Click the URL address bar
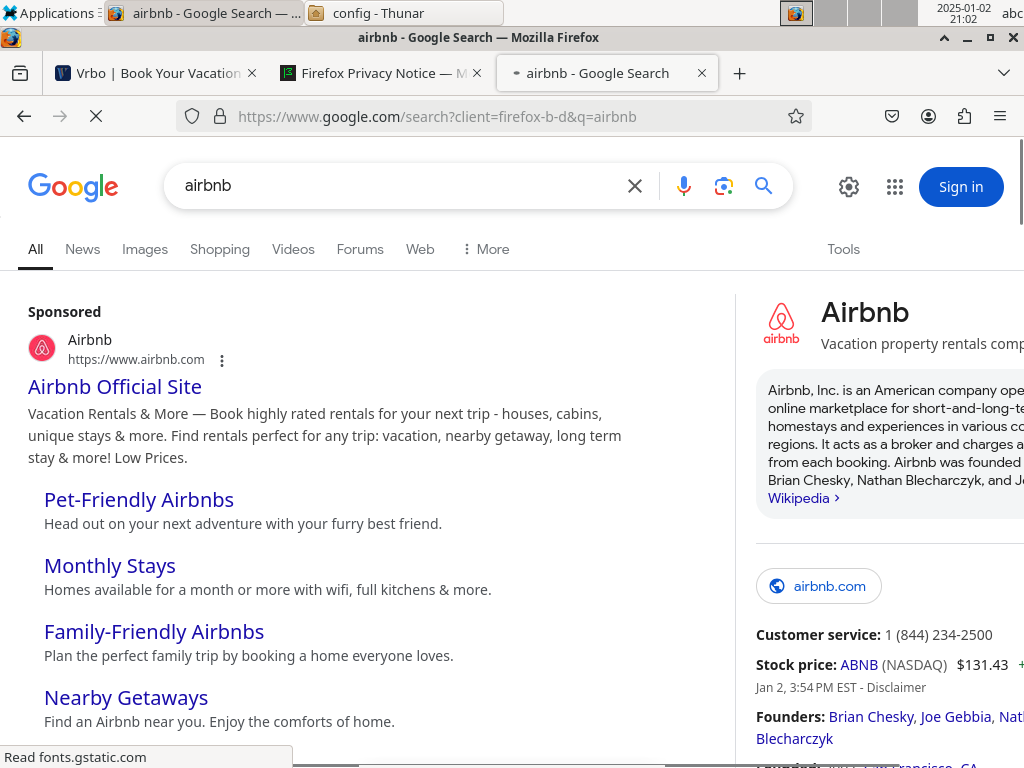Image resolution: width=1024 pixels, height=768 pixels. (493, 116)
